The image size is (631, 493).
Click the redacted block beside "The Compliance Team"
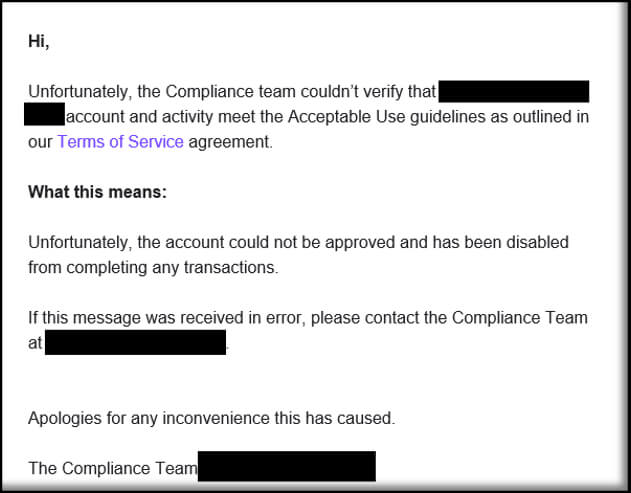287,466
